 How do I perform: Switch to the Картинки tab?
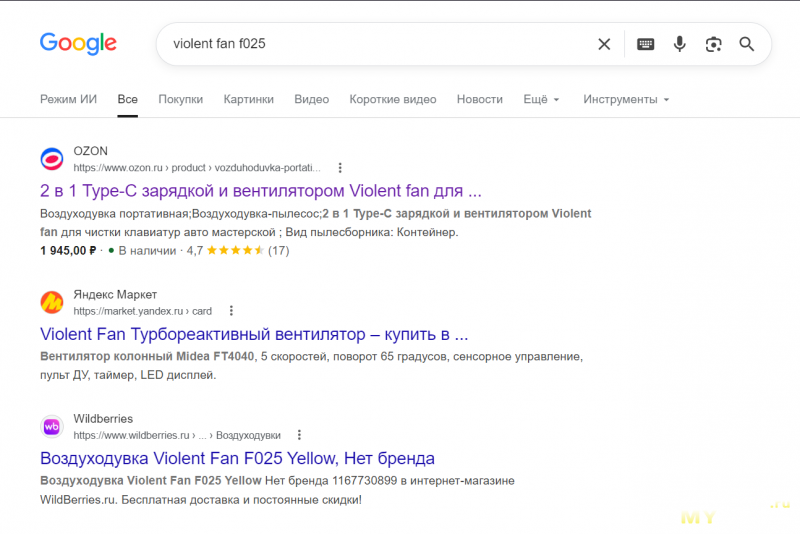248,99
